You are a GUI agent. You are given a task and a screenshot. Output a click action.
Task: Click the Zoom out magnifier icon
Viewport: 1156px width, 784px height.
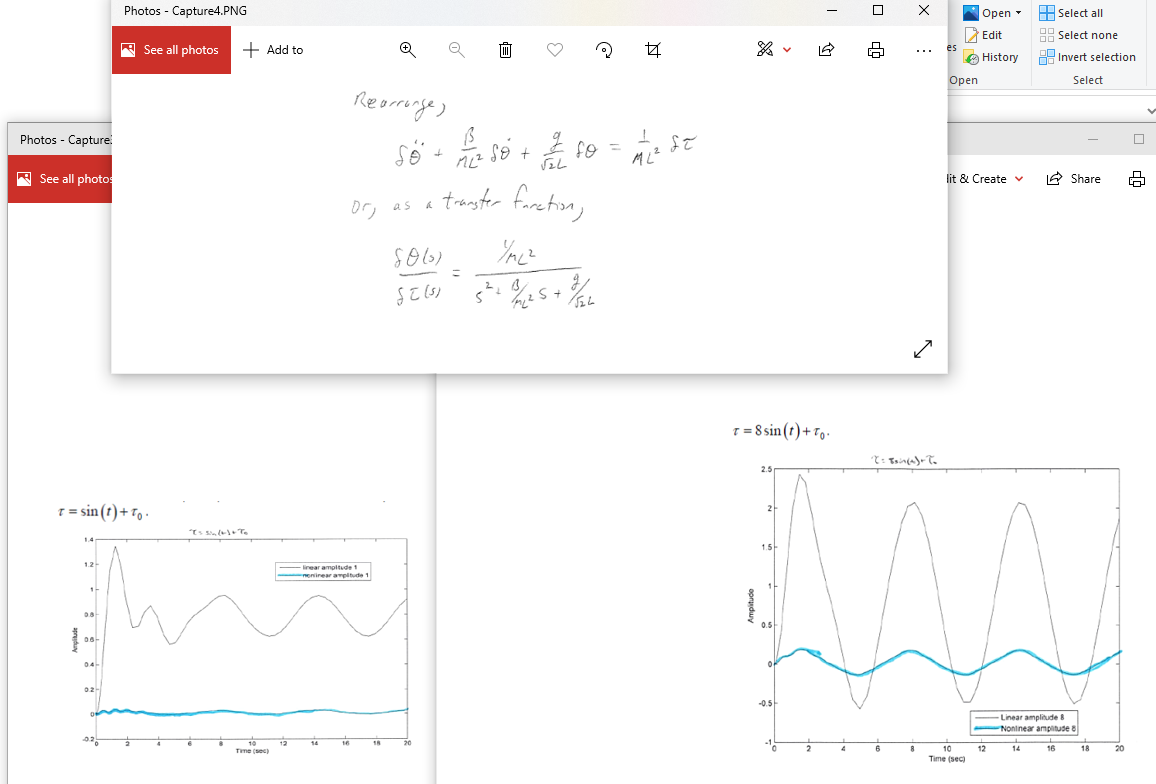pyautogui.click(x=456, y=49)
